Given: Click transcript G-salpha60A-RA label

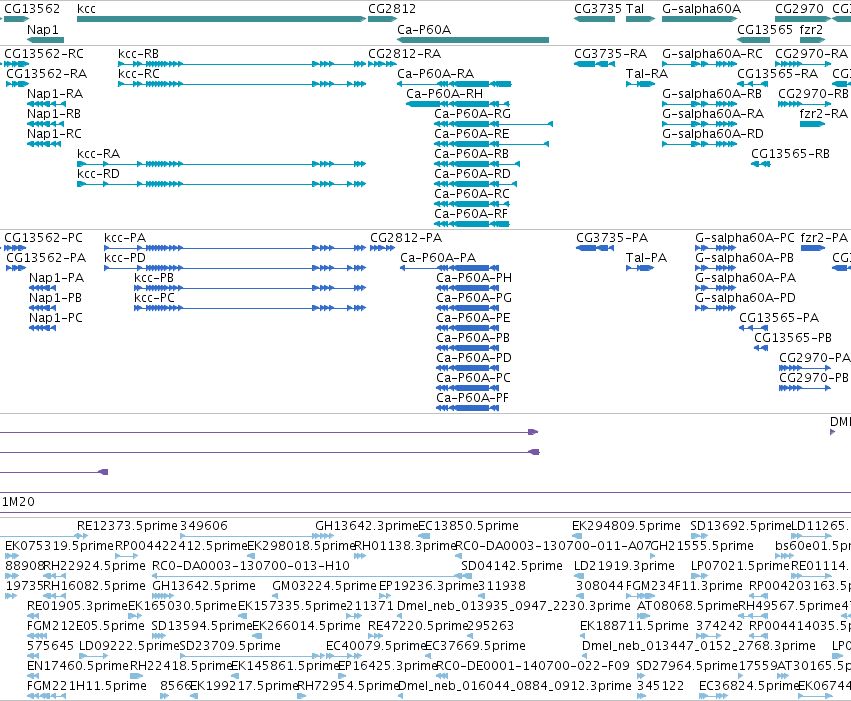Looking at the screenshot, I should (x=713, y=114).
